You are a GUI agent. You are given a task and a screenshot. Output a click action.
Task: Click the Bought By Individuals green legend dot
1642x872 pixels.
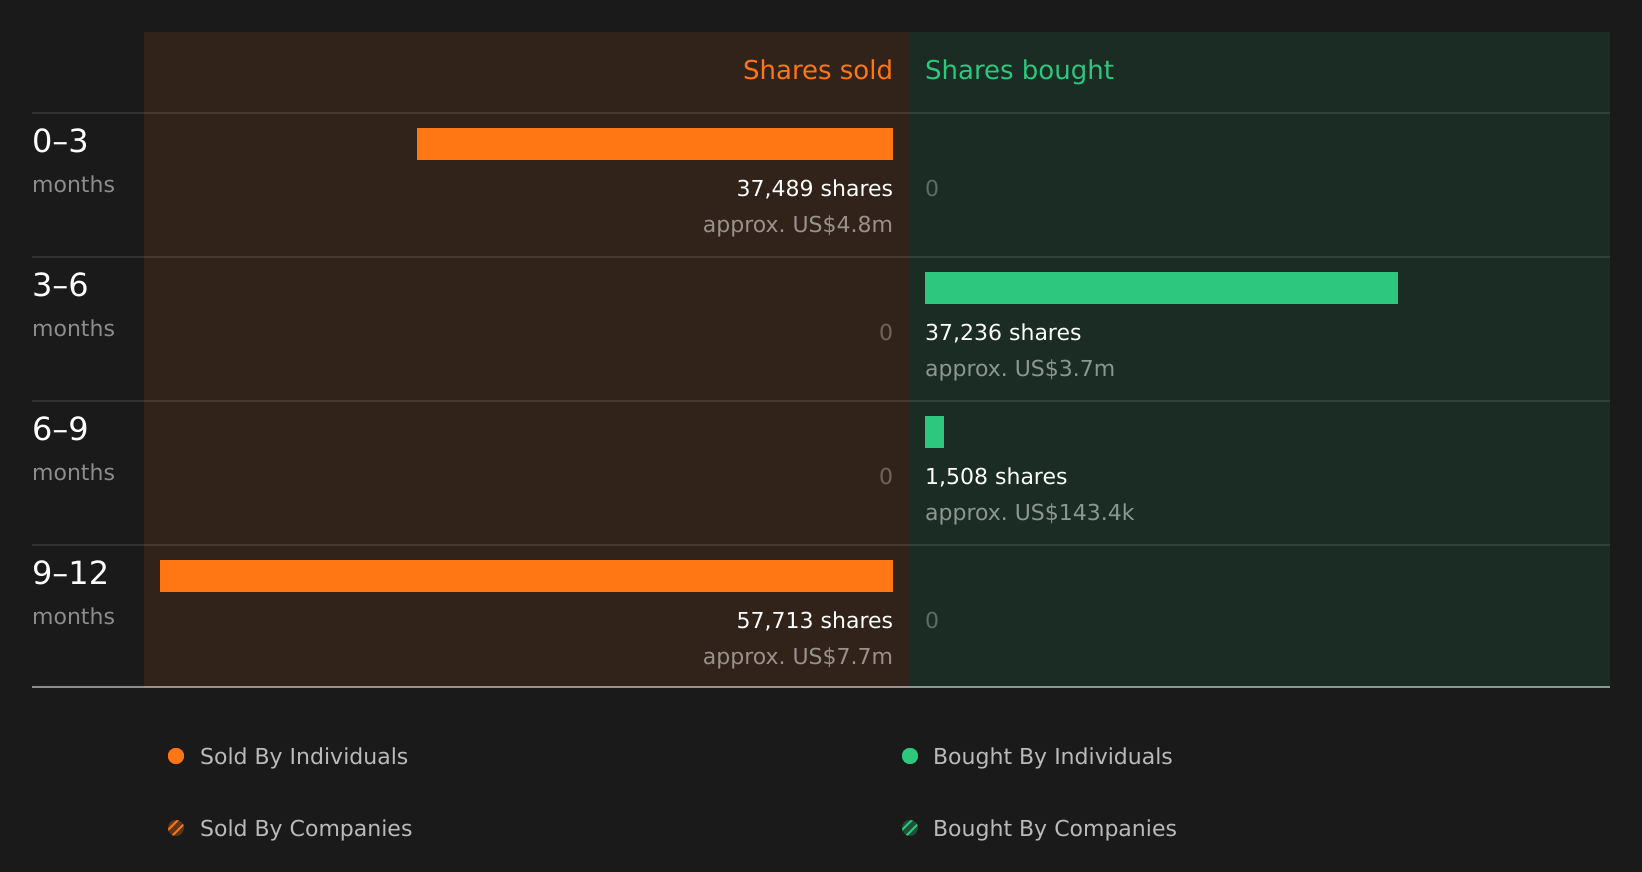tap(910, 756)
